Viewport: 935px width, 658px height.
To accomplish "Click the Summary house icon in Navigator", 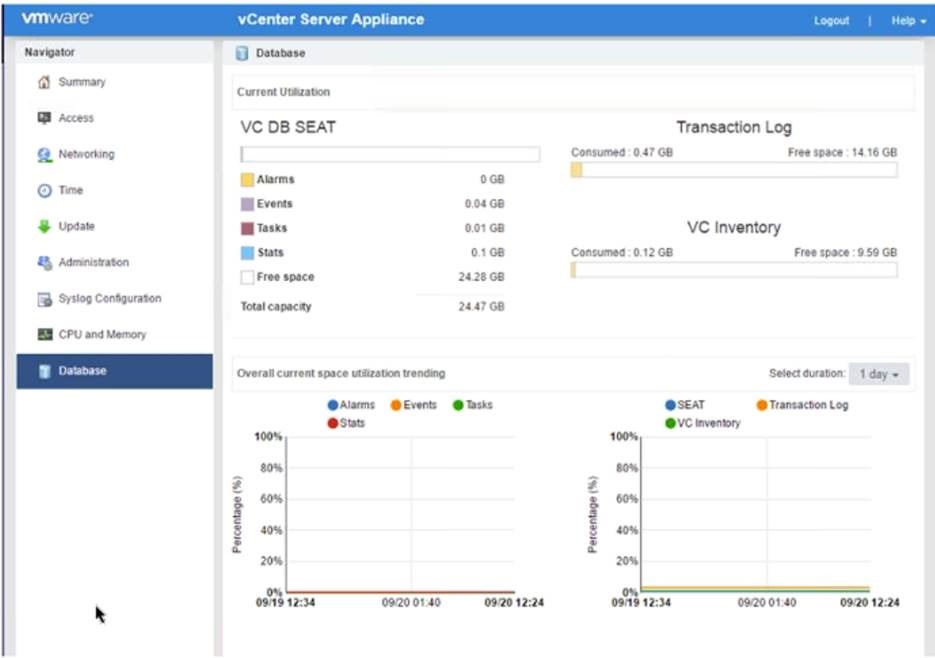I will coord(44,82).
